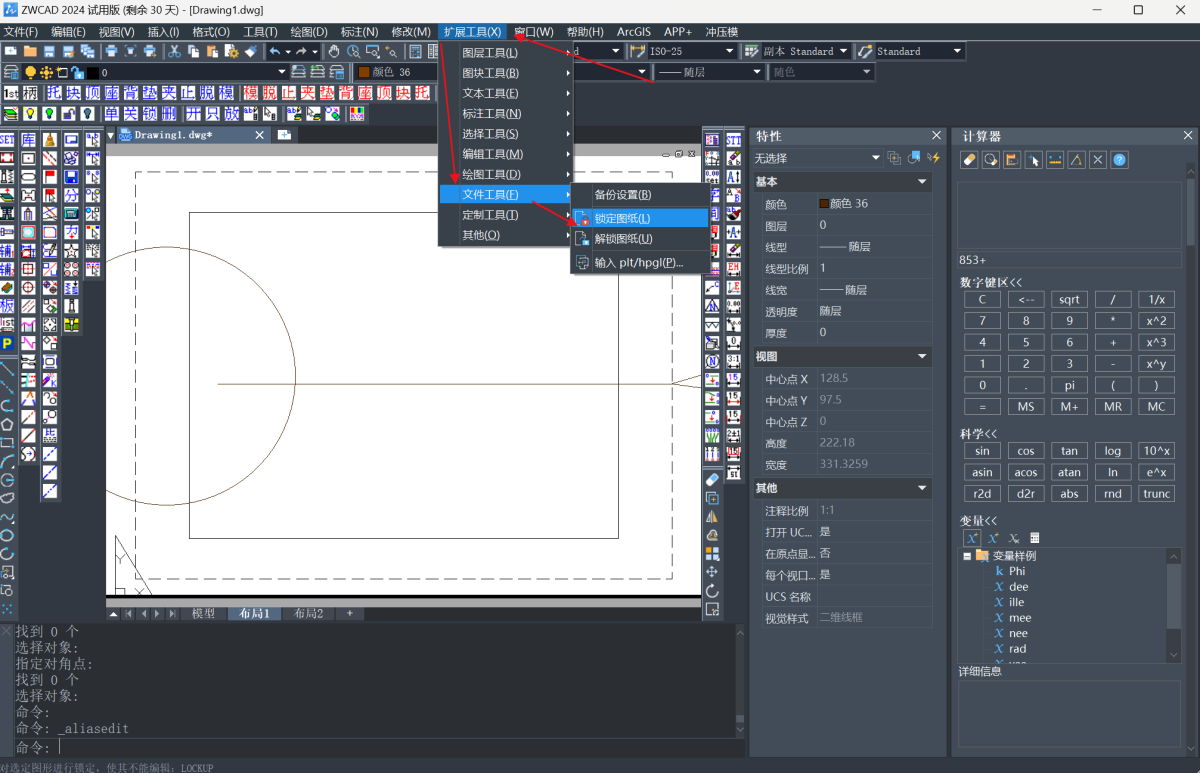The image size is (1200, 773).
Task: Open 图层工具(L) submenu
Action: [x=506, y=53]
